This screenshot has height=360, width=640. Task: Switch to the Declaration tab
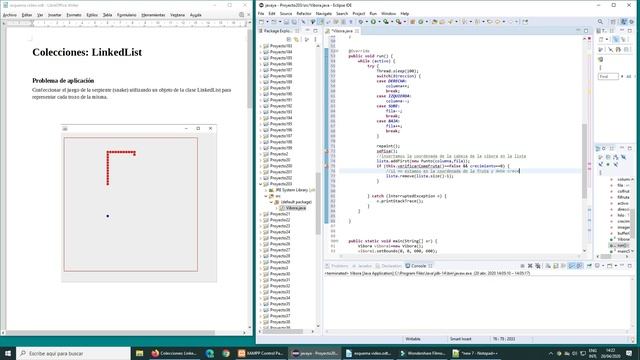389,266
